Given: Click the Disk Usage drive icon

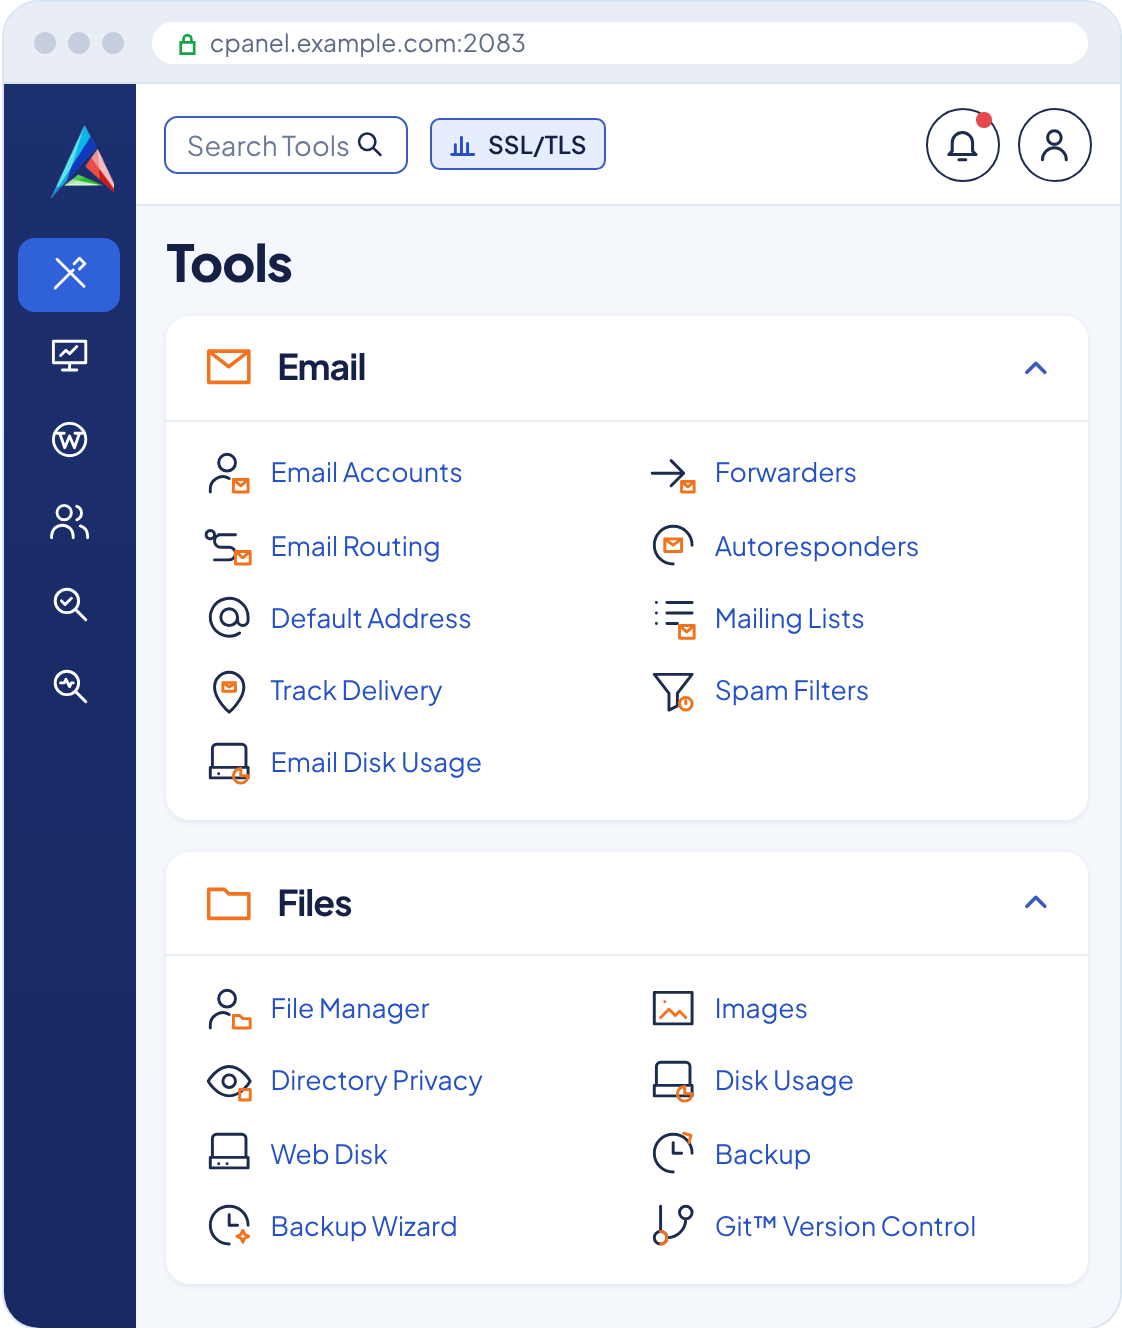Looking at the screenshot, I should coord(673,1081).
